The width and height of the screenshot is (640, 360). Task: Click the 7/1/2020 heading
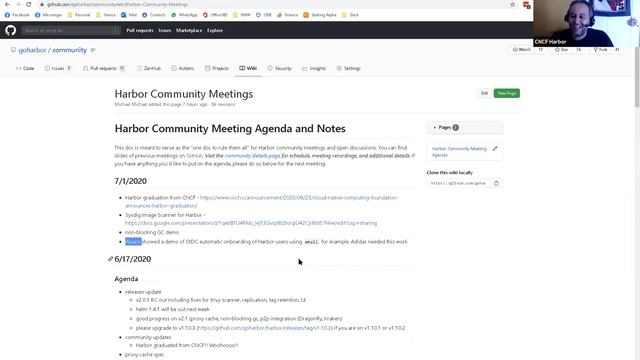coord(131,181)
